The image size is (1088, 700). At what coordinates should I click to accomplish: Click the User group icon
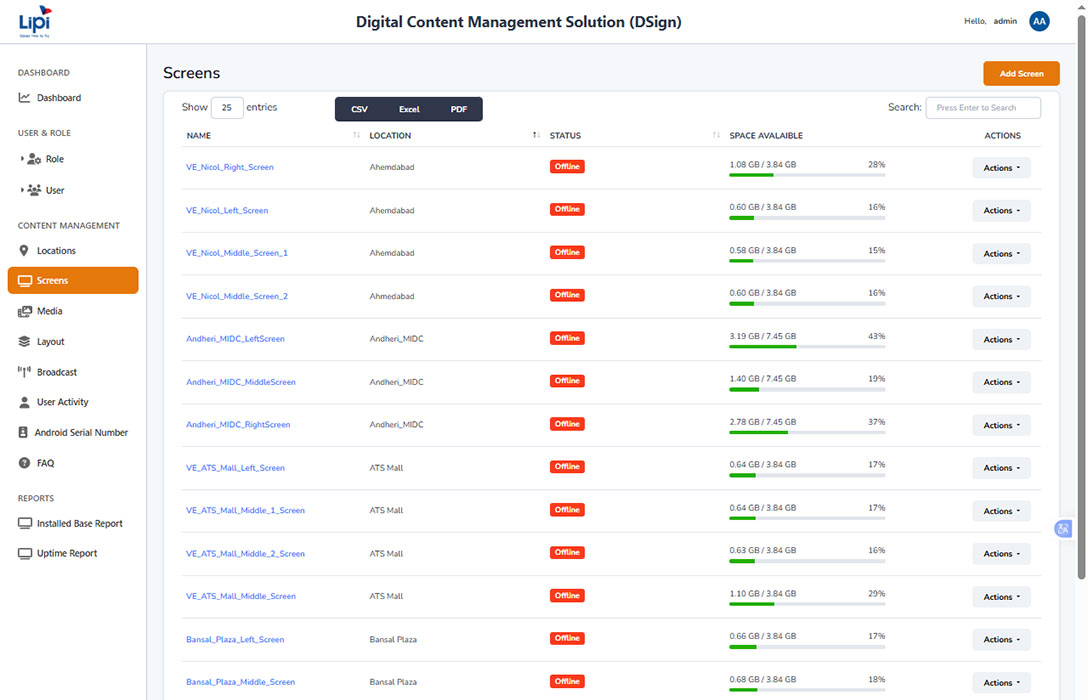(x=34, y=190)
